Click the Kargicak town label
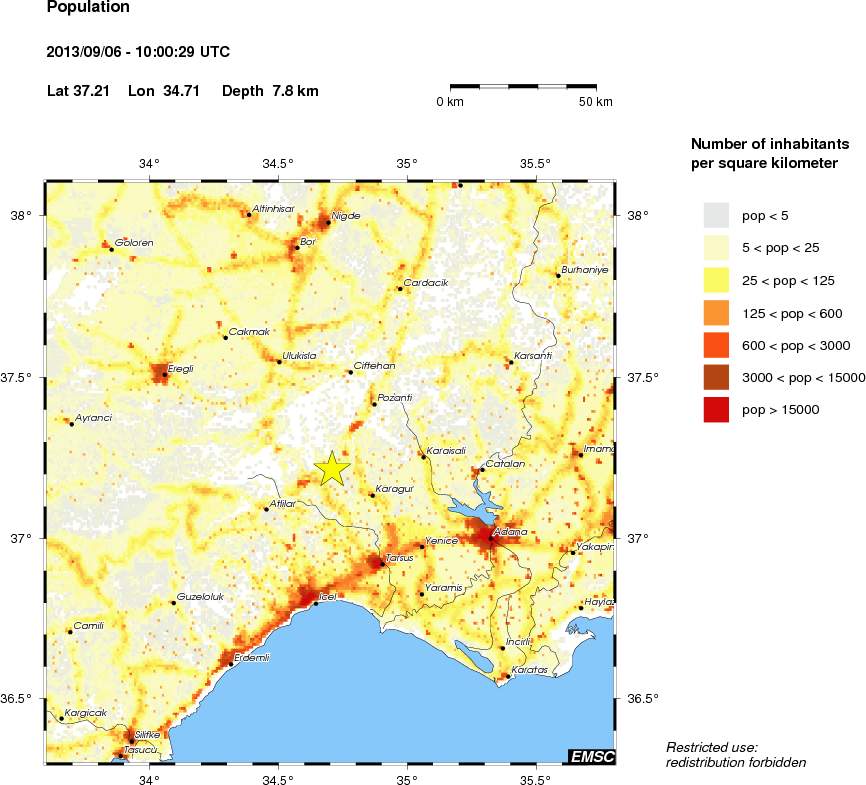The width and height of the screenshot is (866, 785). tap(86, 713)
